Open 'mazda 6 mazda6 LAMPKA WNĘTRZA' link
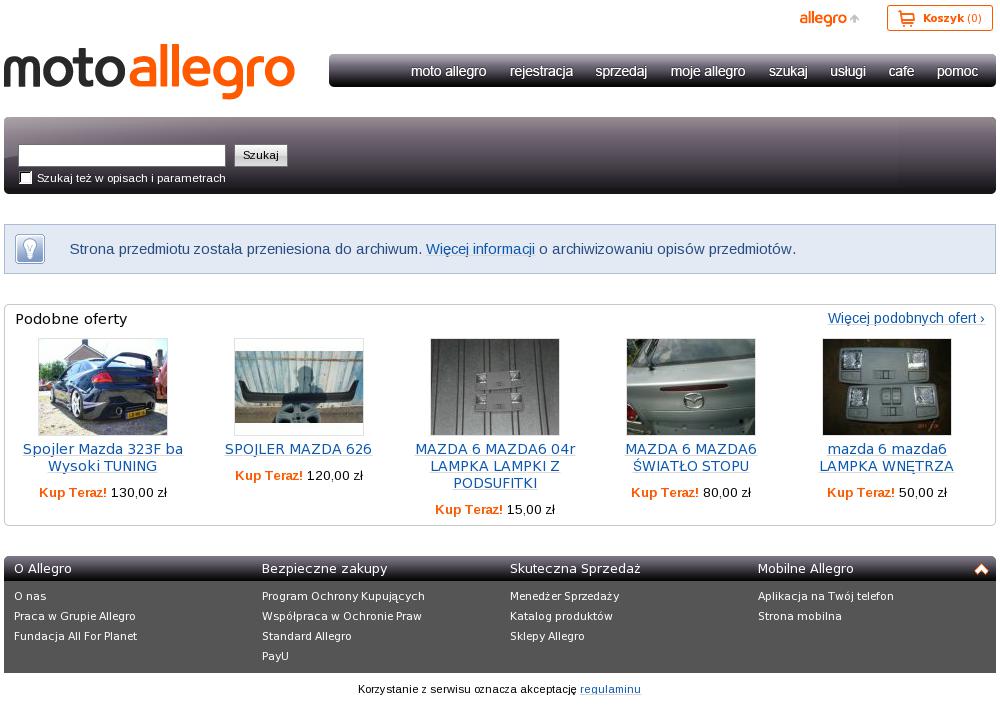This screenshot has width=1000, height=709. pyautogui.click(x=886, y=458)
